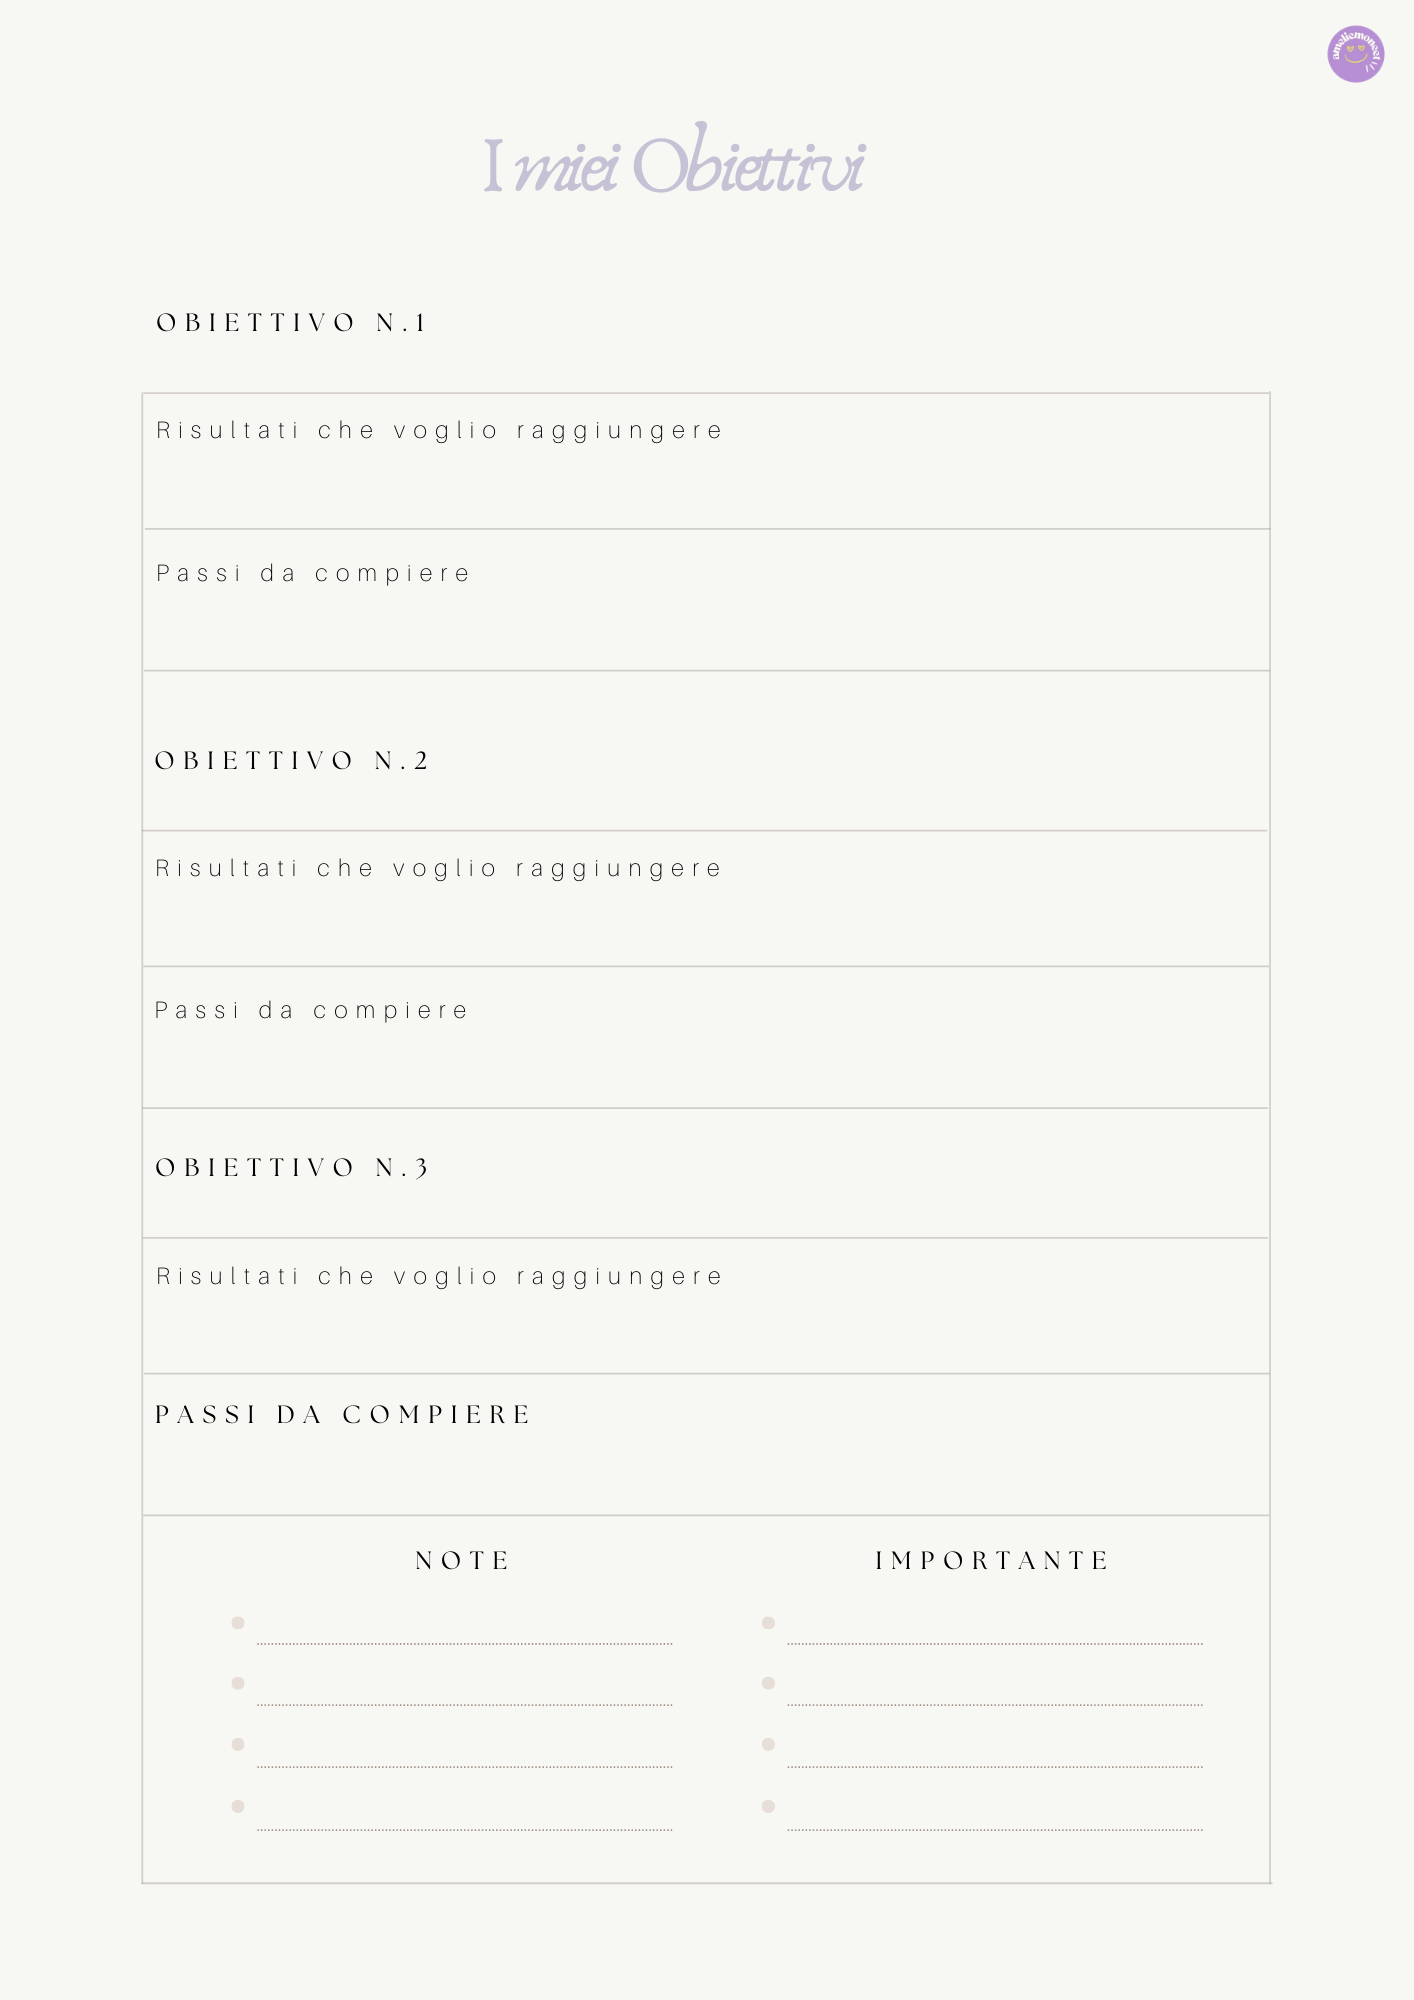The image size is (1414, 2000).
Task: Click the last dotted line under IMPORTANTE
Action: click(994, 1829)
